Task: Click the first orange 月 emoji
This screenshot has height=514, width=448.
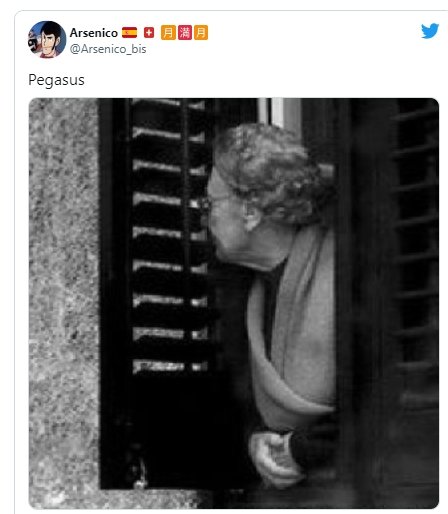Action: tap(168, 33)
